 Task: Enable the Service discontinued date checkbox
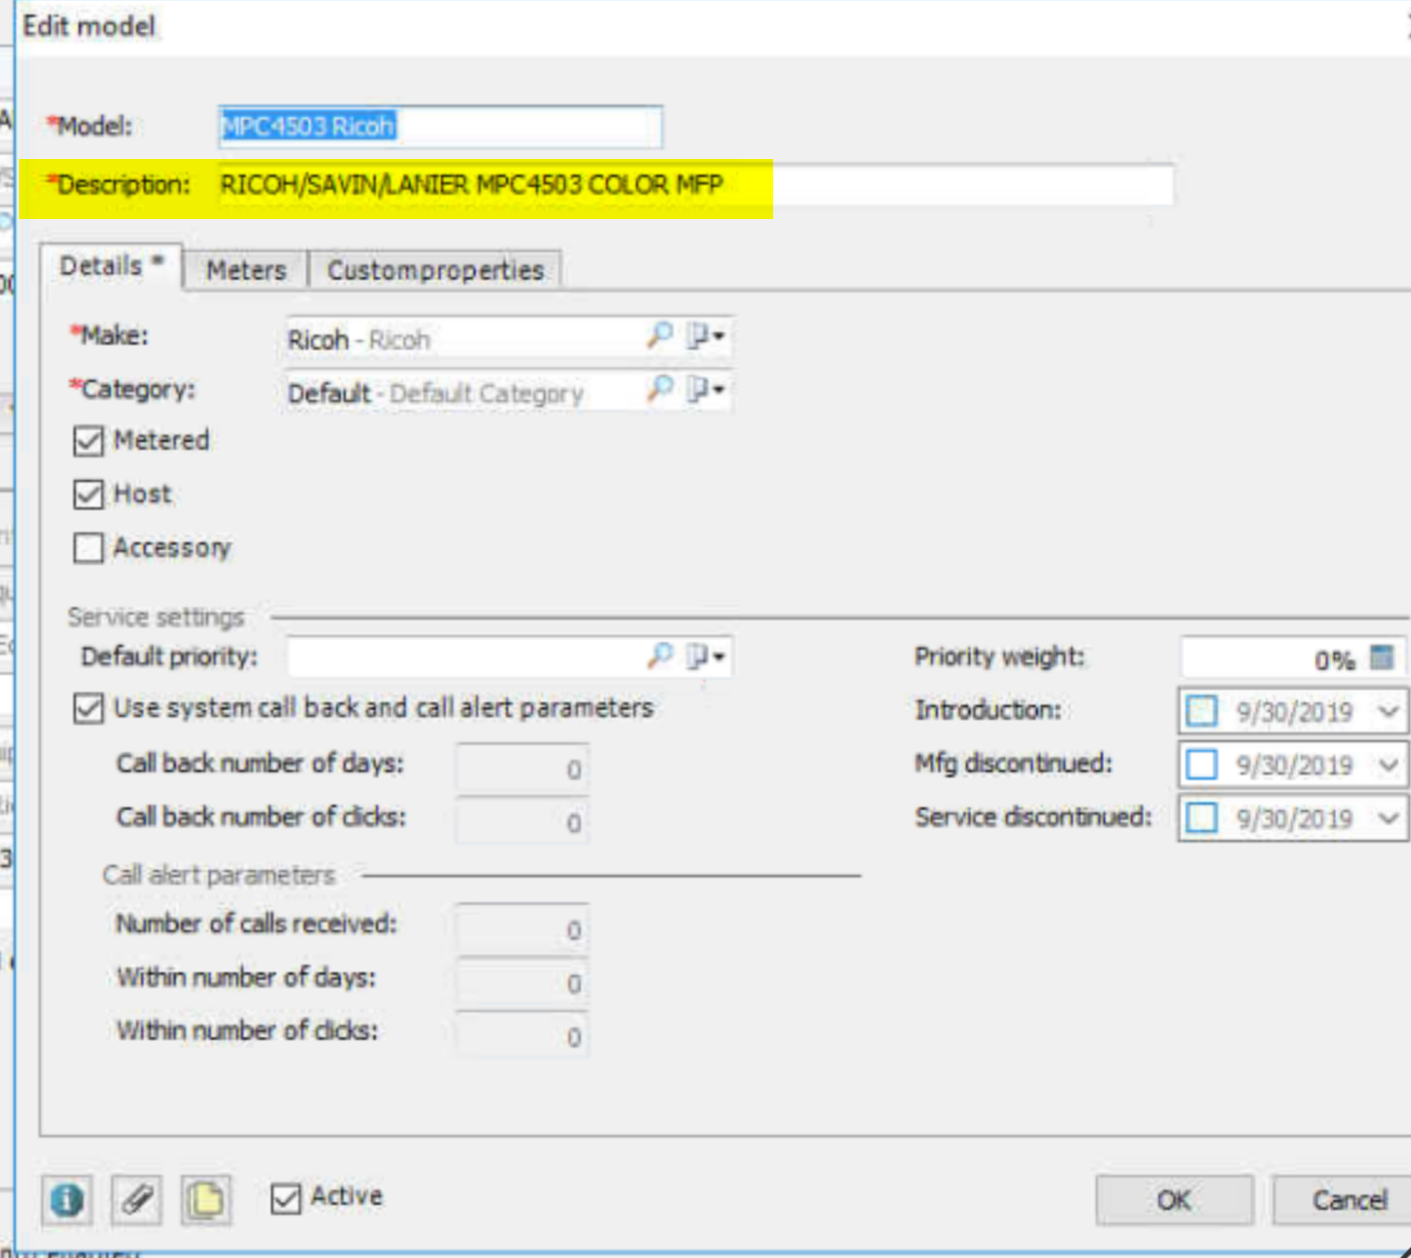click(1201, 819)
